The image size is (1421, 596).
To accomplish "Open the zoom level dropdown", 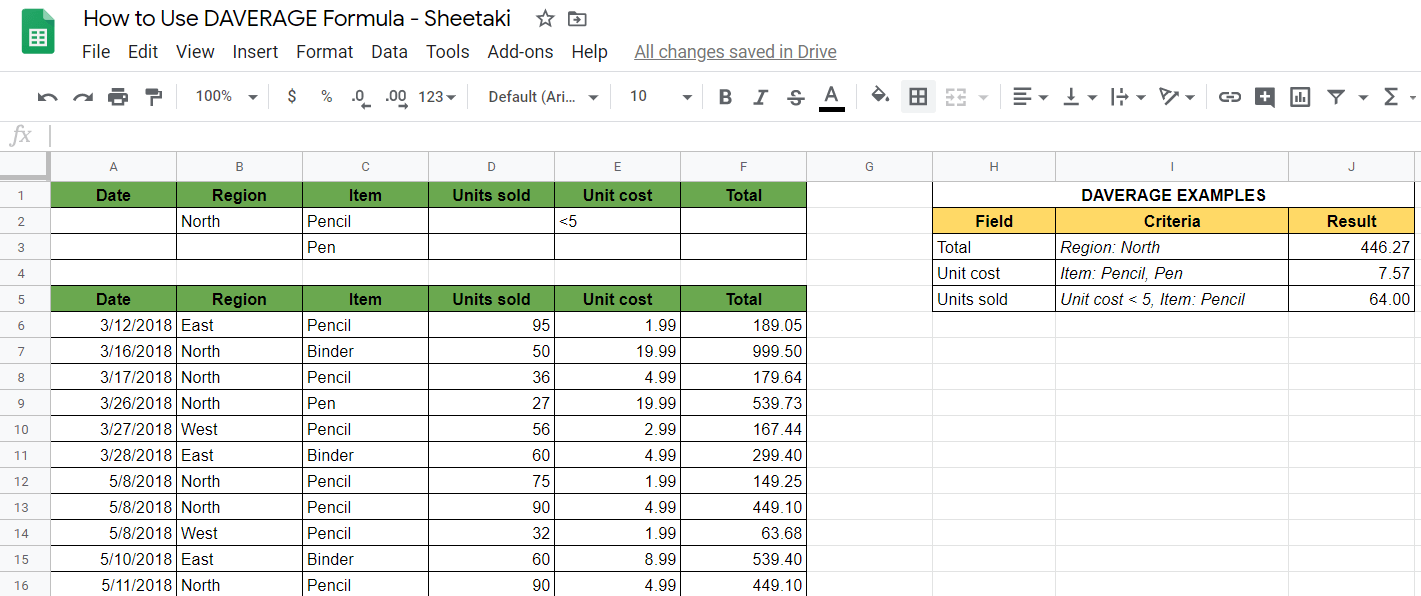I will 226,97.
